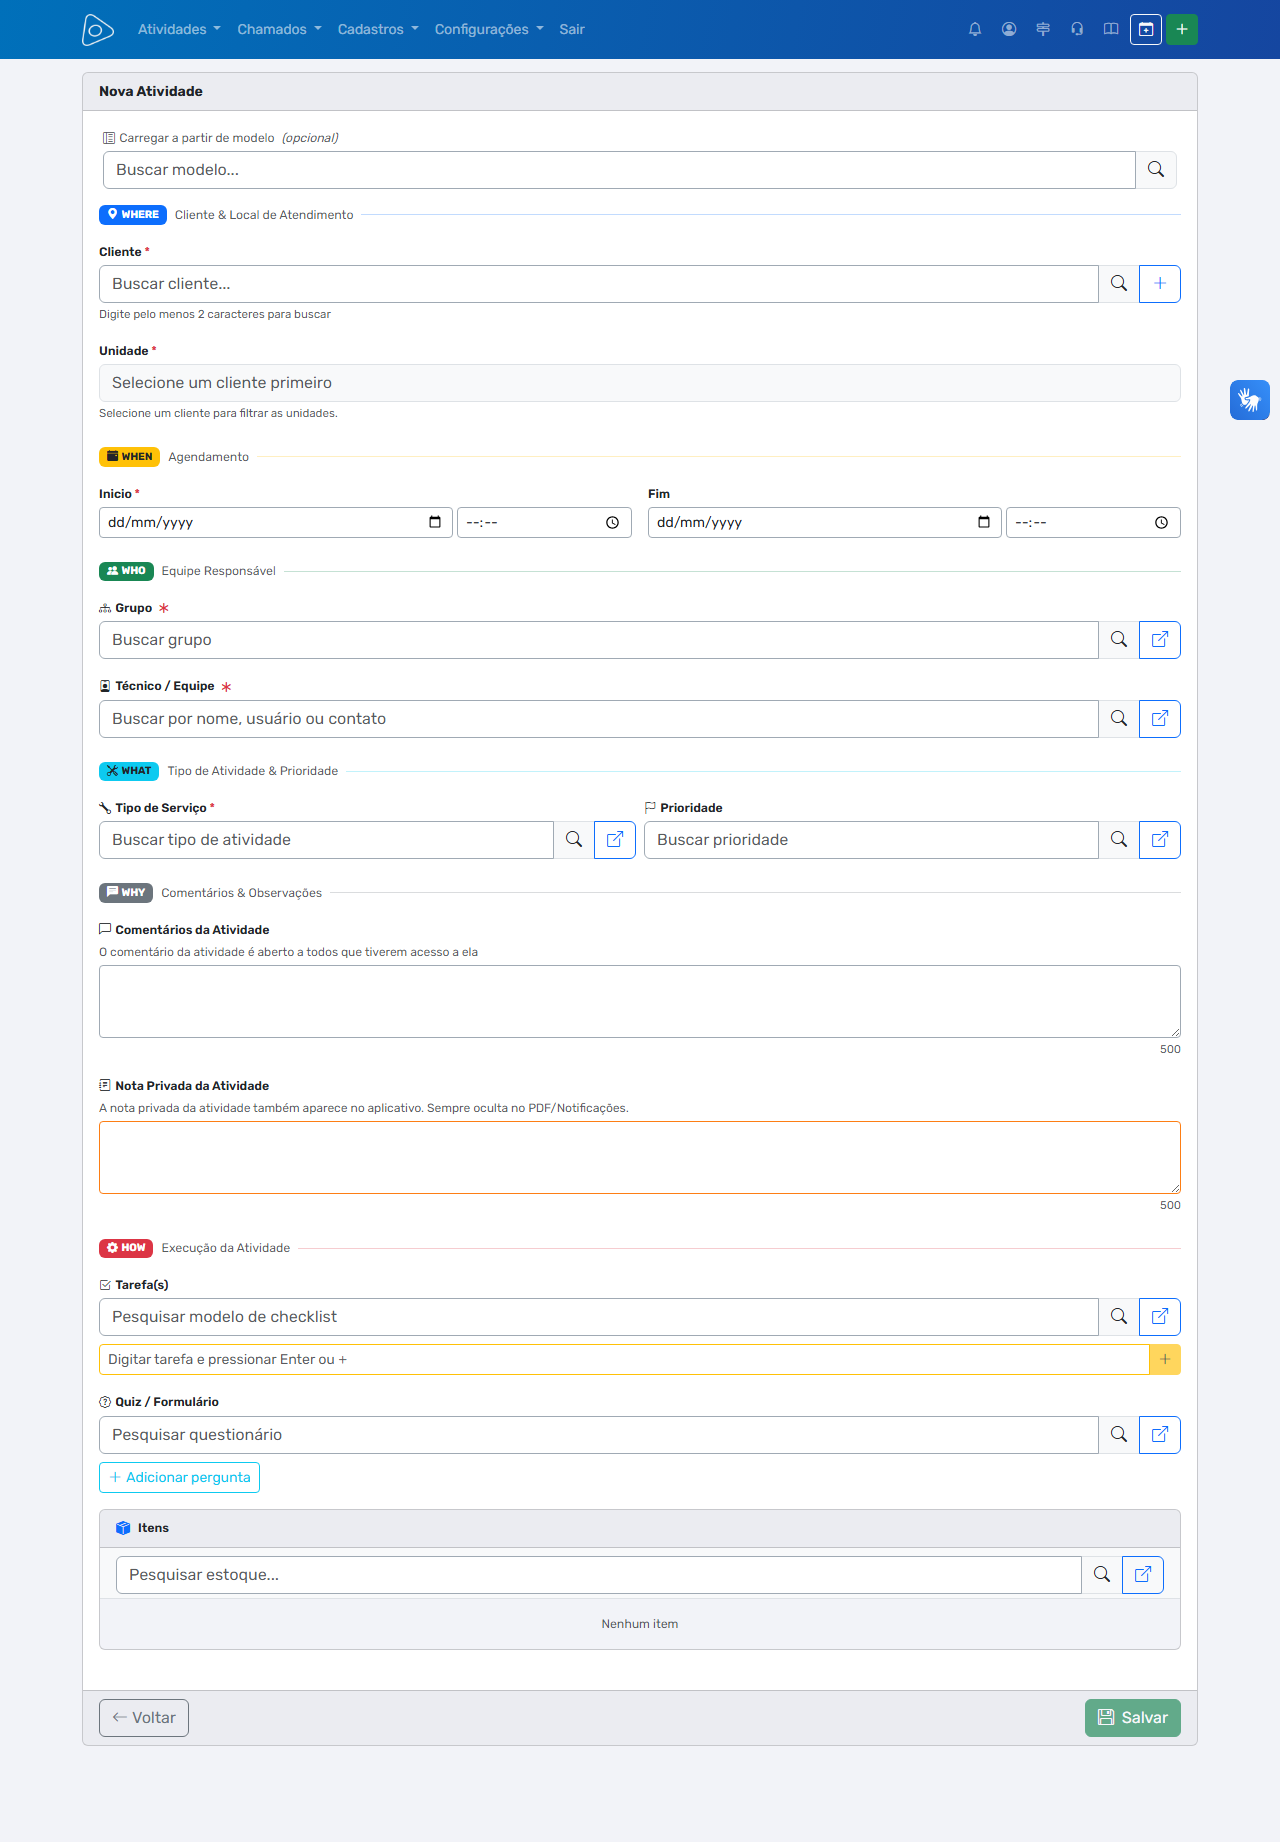The height and width of the screenshot is (1842, 1280).
Task: Focus the Pesquisar estoque input
Action: click(599, 1575)
